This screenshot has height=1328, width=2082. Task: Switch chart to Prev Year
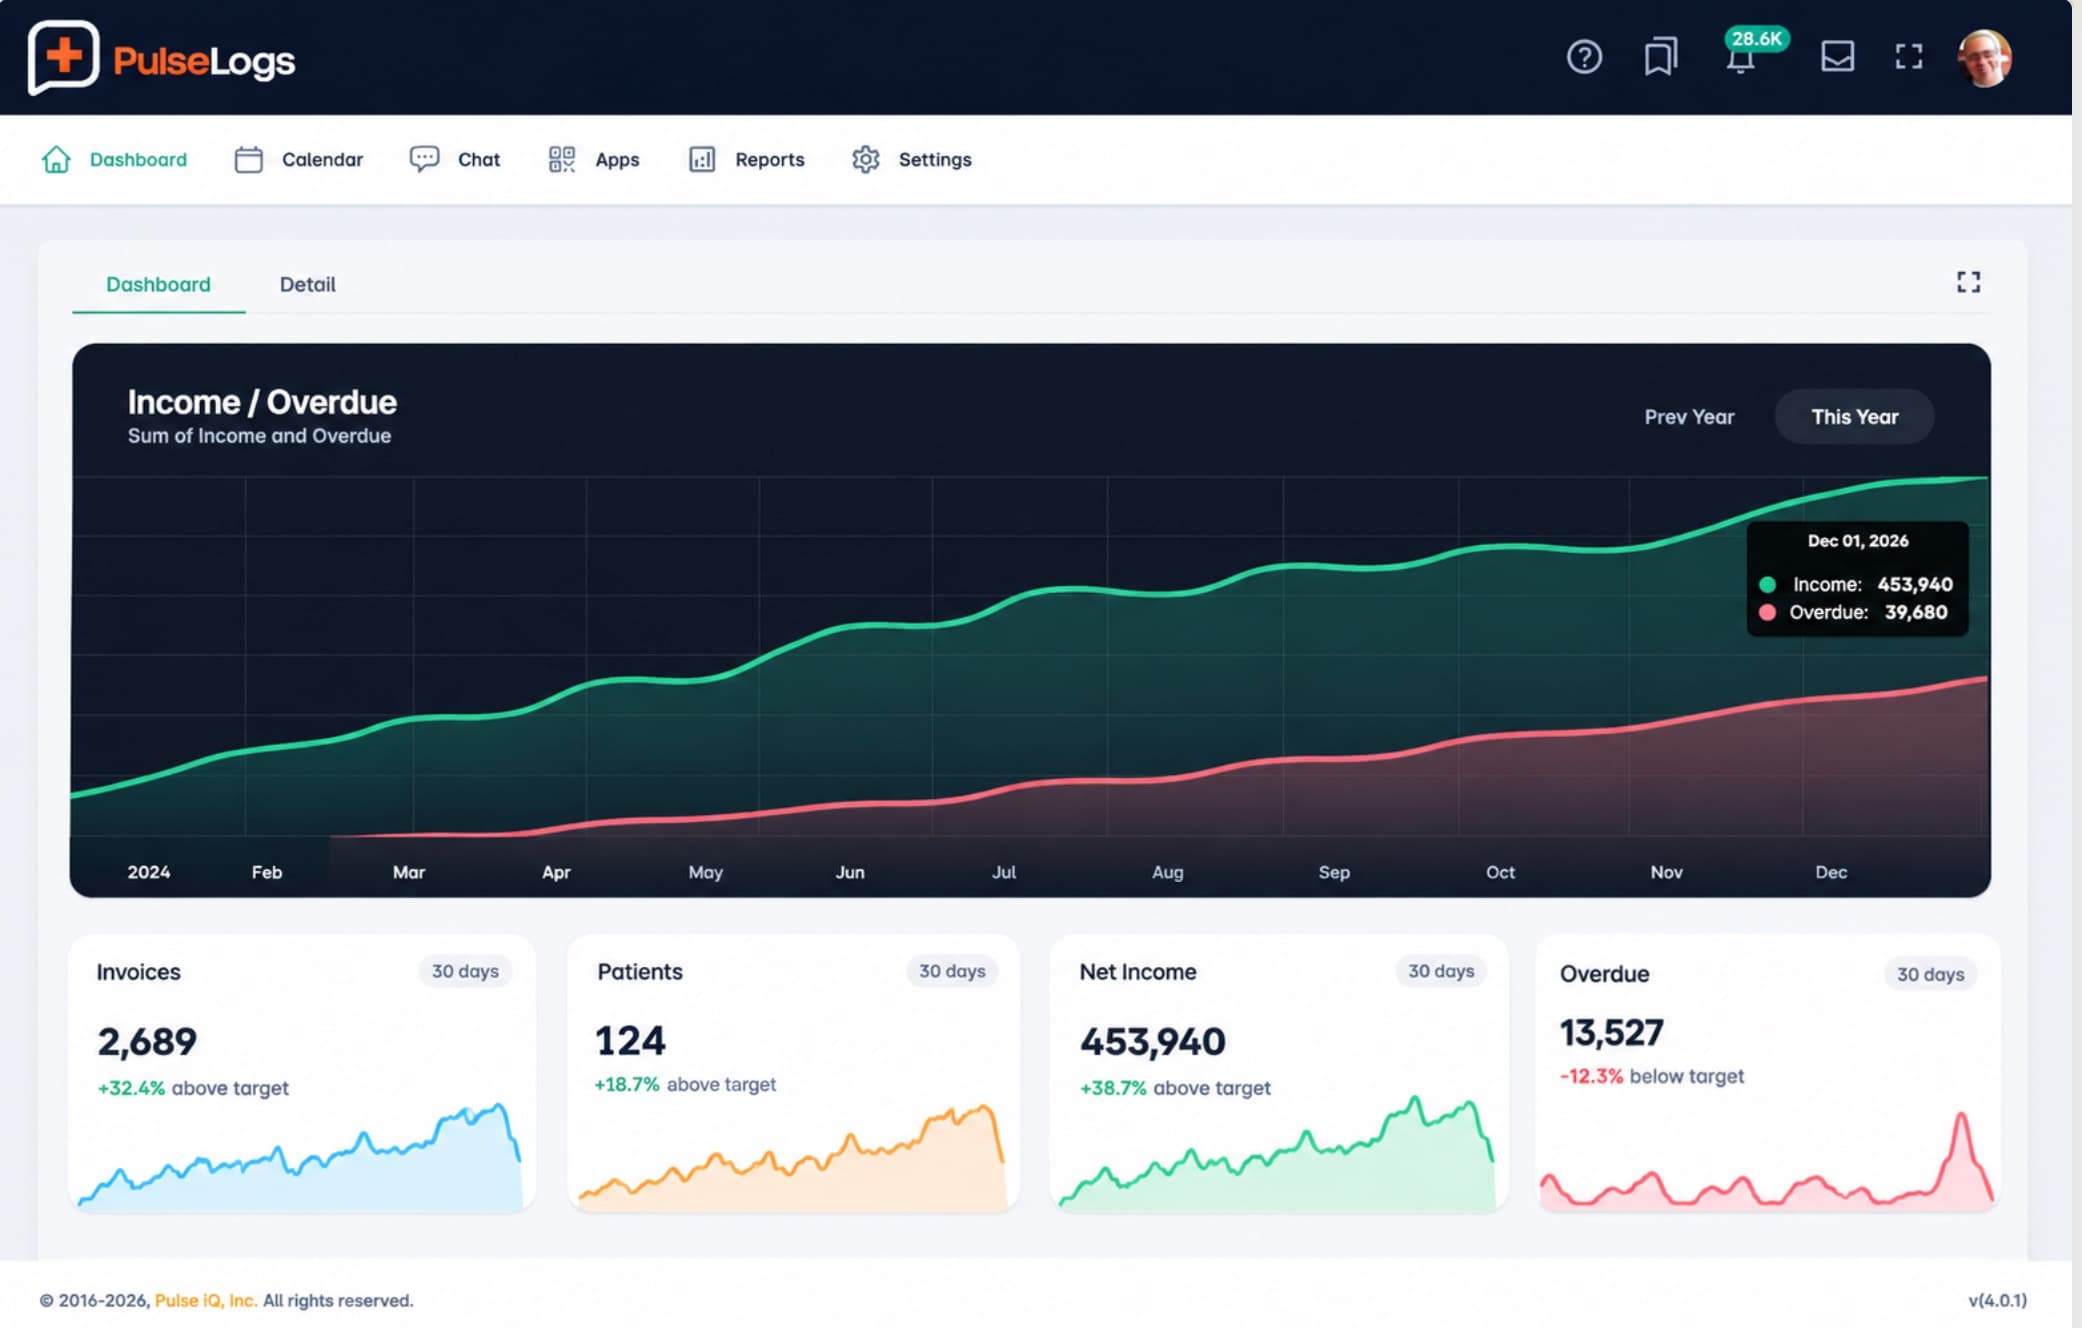click(x=1689, y=417)
